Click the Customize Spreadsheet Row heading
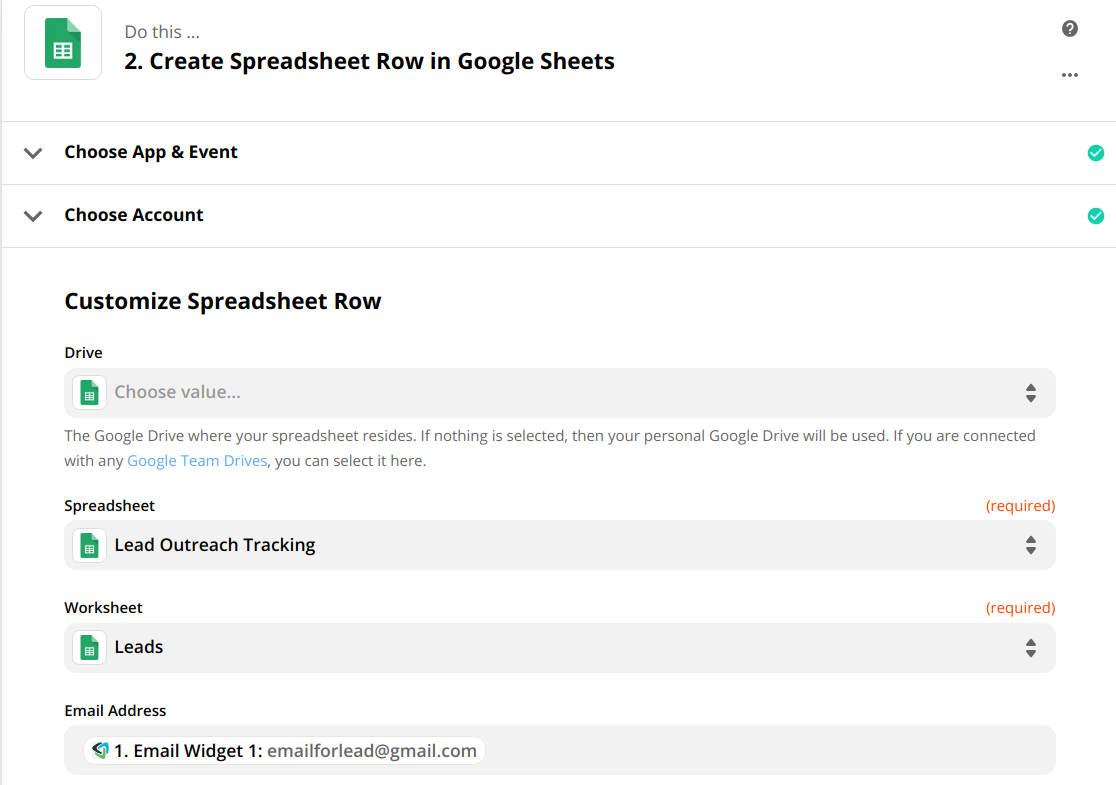 coord(223,301)
